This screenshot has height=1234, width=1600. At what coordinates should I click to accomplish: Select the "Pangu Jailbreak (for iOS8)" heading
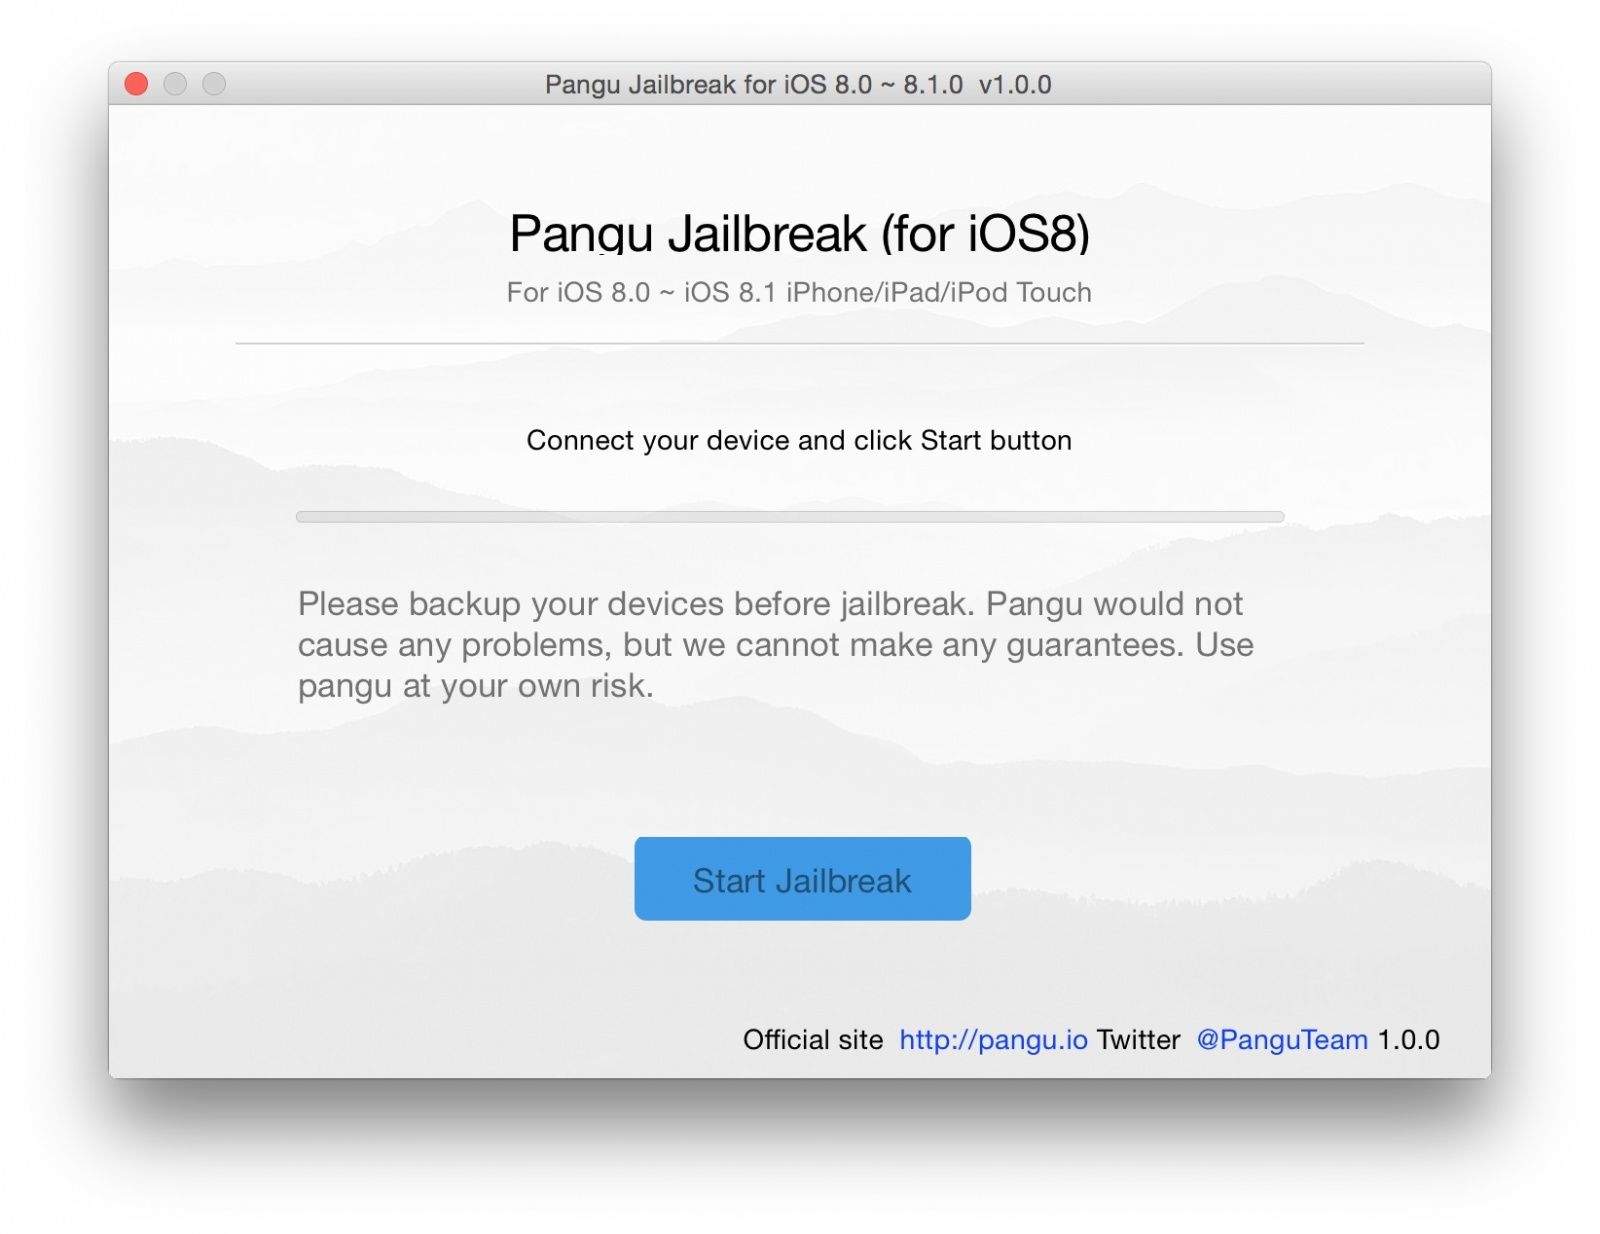(799, 233)
